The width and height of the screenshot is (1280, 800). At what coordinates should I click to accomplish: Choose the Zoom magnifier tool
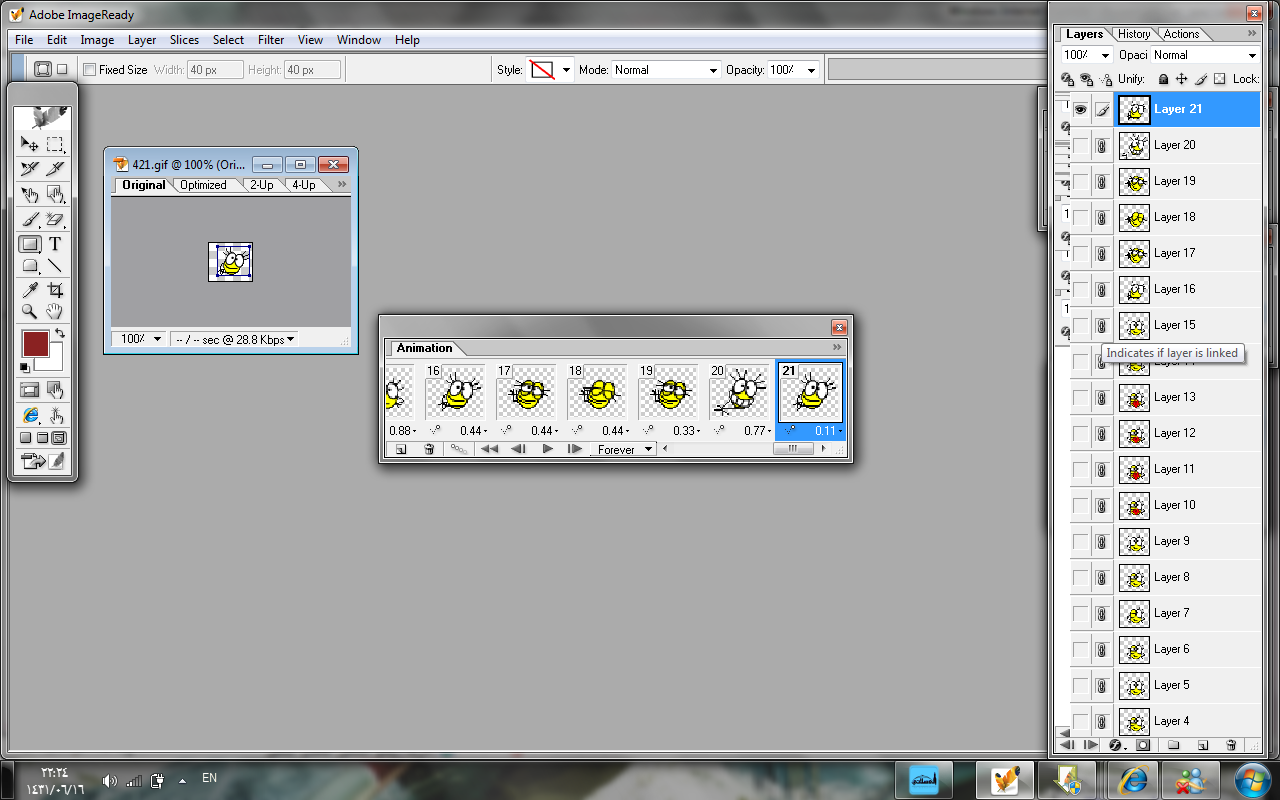pos(30,312)
